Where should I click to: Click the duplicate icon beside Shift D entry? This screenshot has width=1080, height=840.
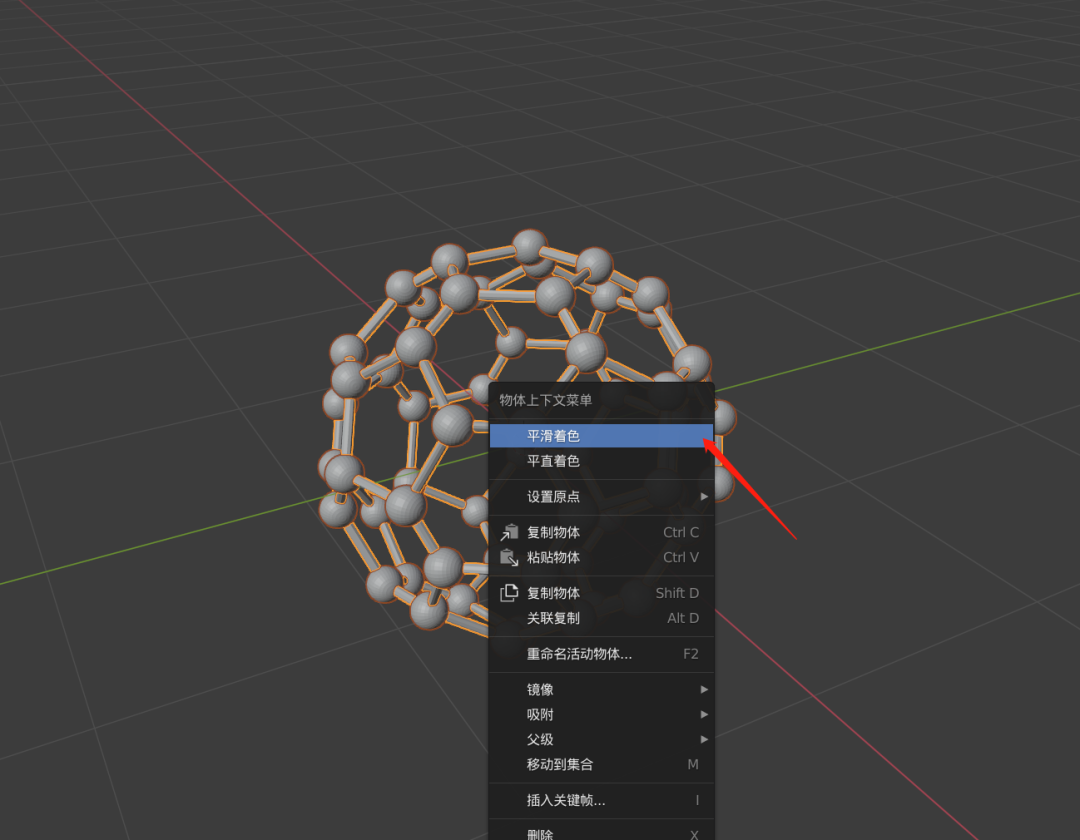coord(509,593)
